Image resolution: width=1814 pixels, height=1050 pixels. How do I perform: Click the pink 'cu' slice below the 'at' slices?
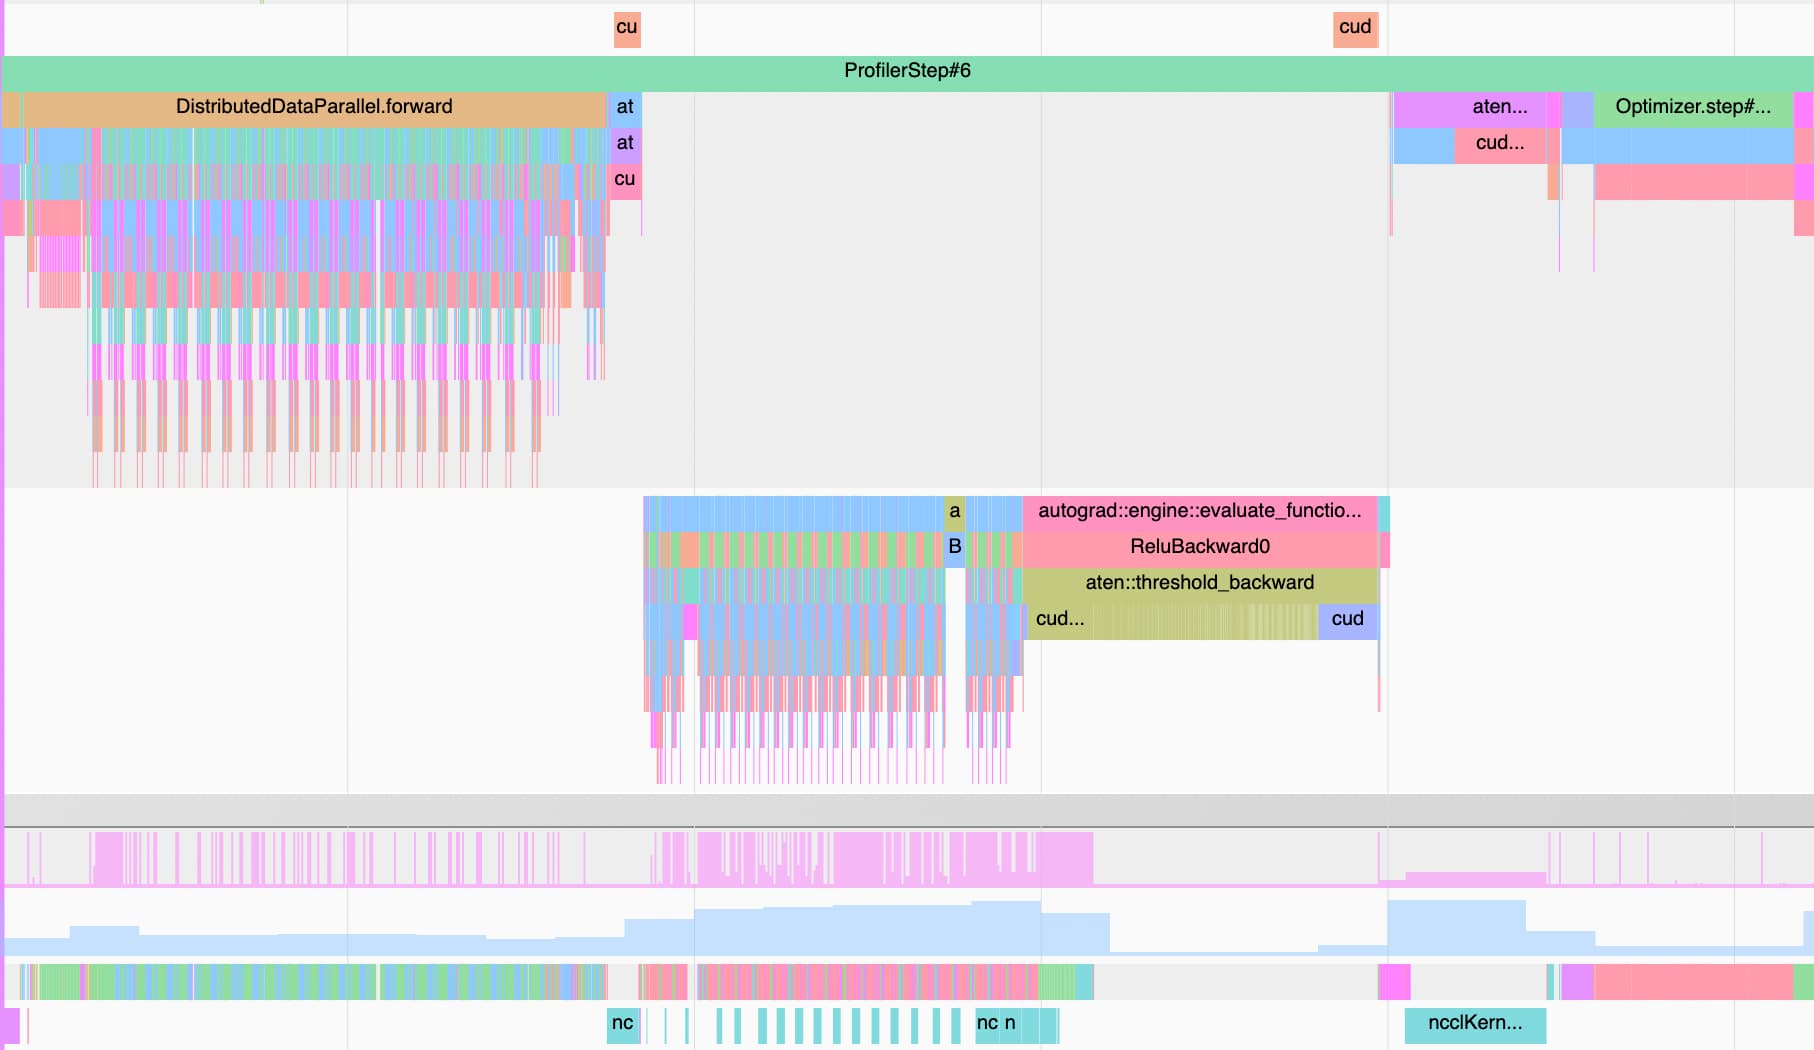tap(625, 180)
